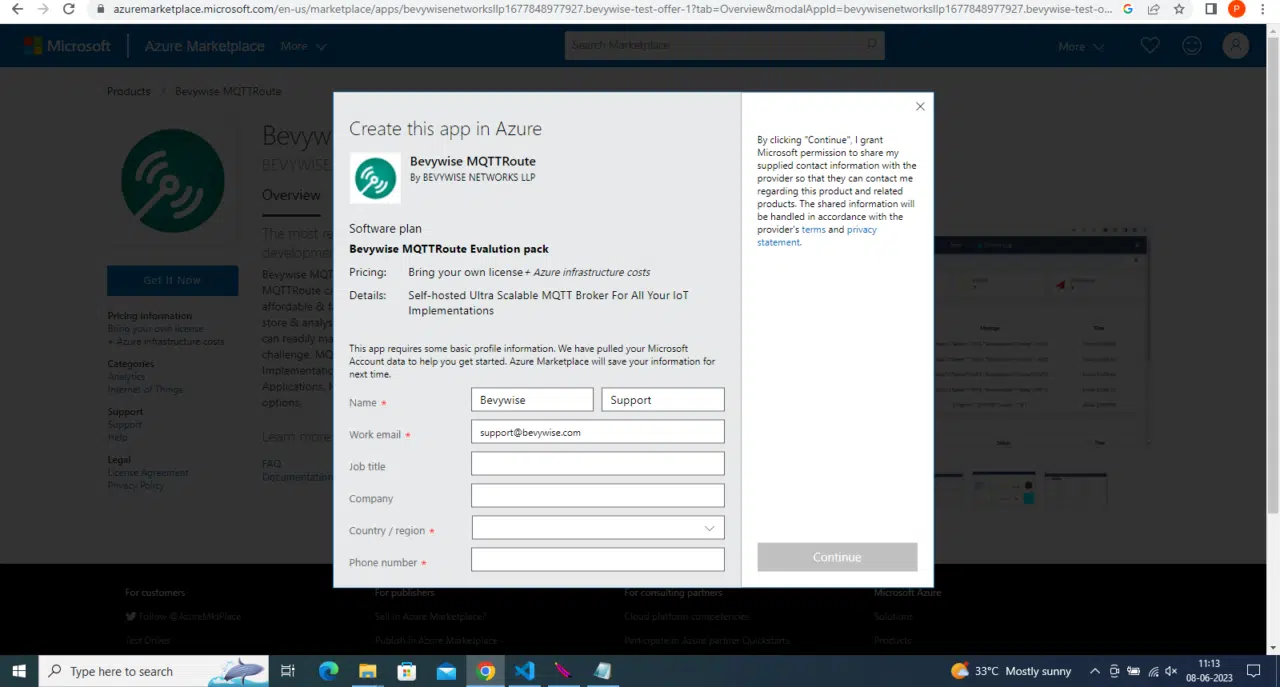Image resolution: width=1280 pixels, height=687 pixels.
Task: Open the Chrome three-dot menu
Action: 1264,9
